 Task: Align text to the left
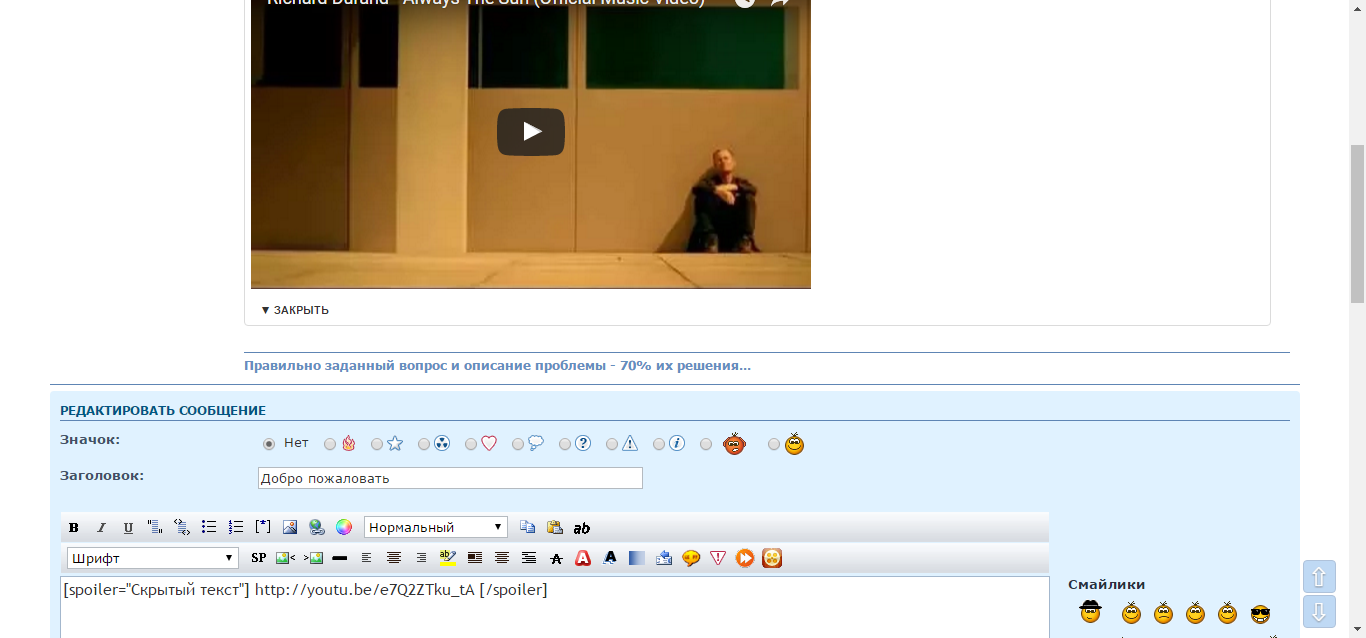[367, 558]
